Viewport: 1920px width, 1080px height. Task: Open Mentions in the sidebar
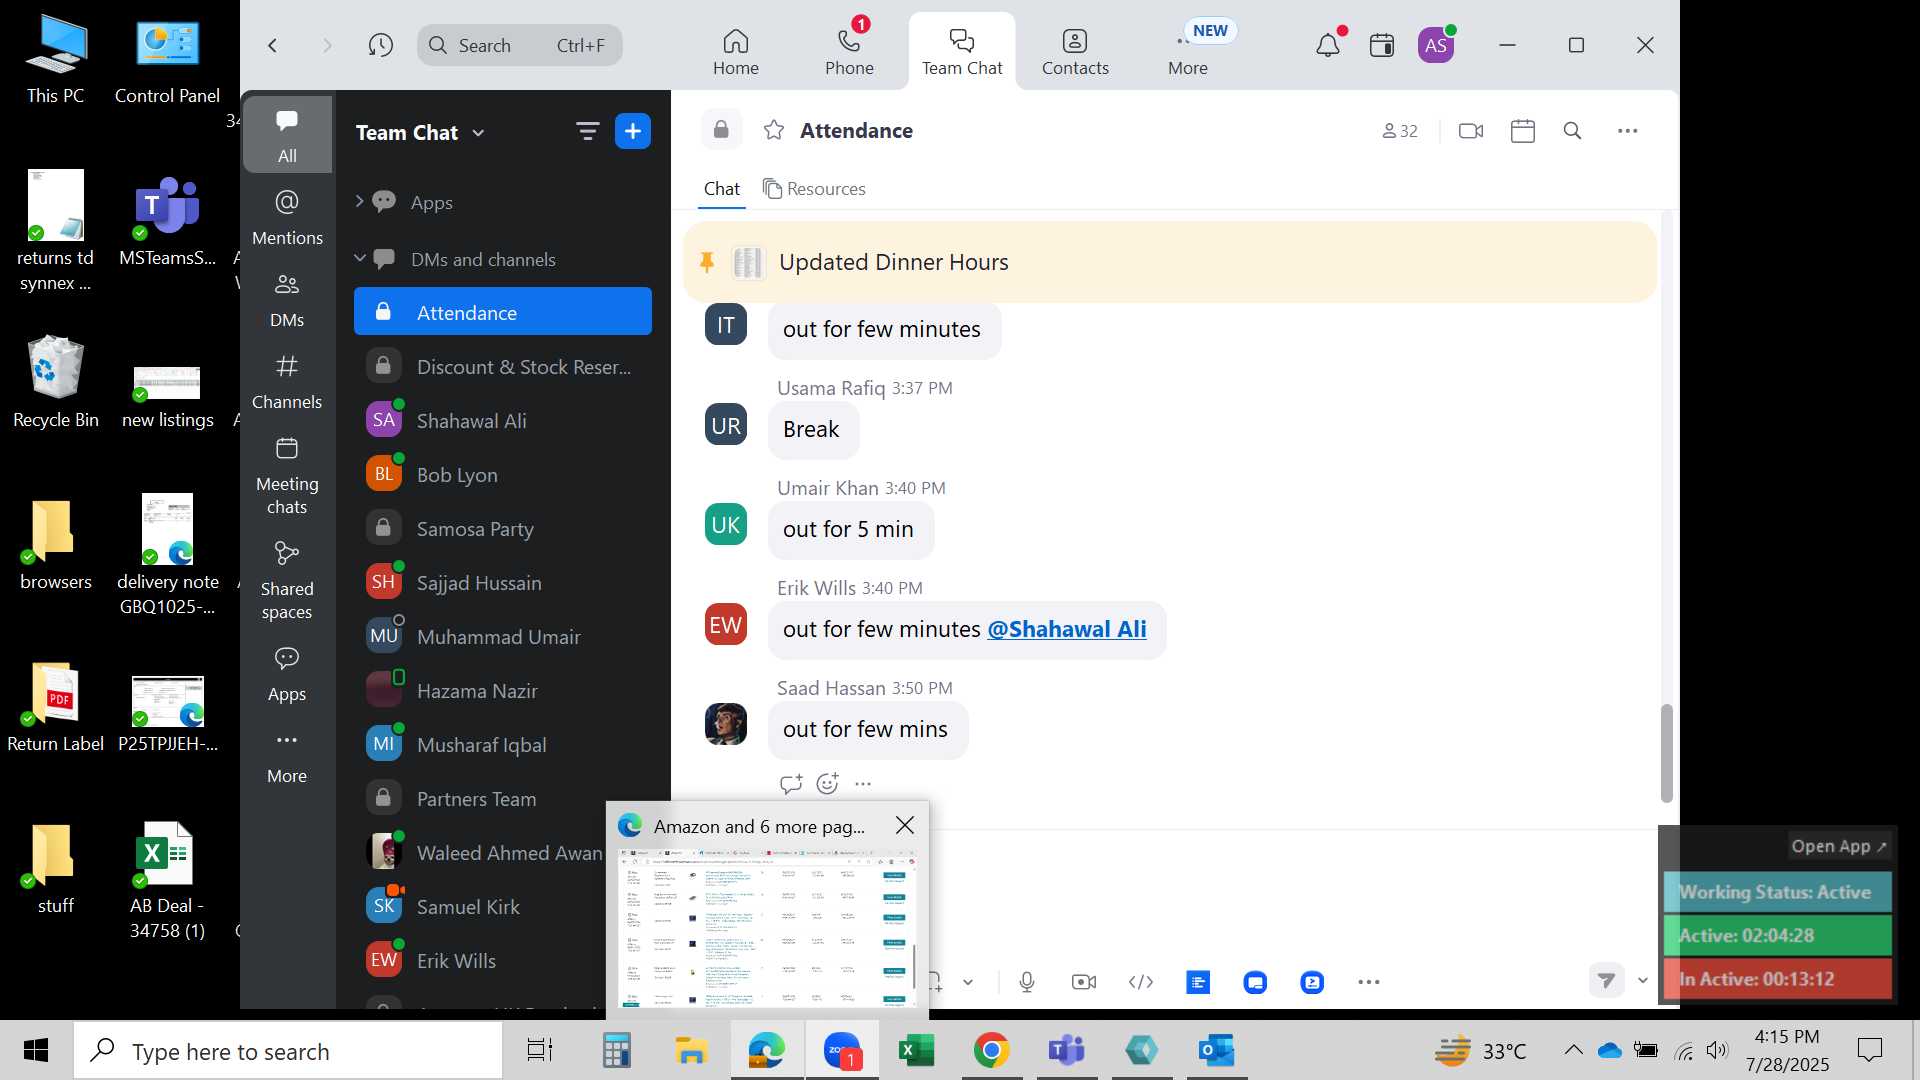[x=287, y=217]
